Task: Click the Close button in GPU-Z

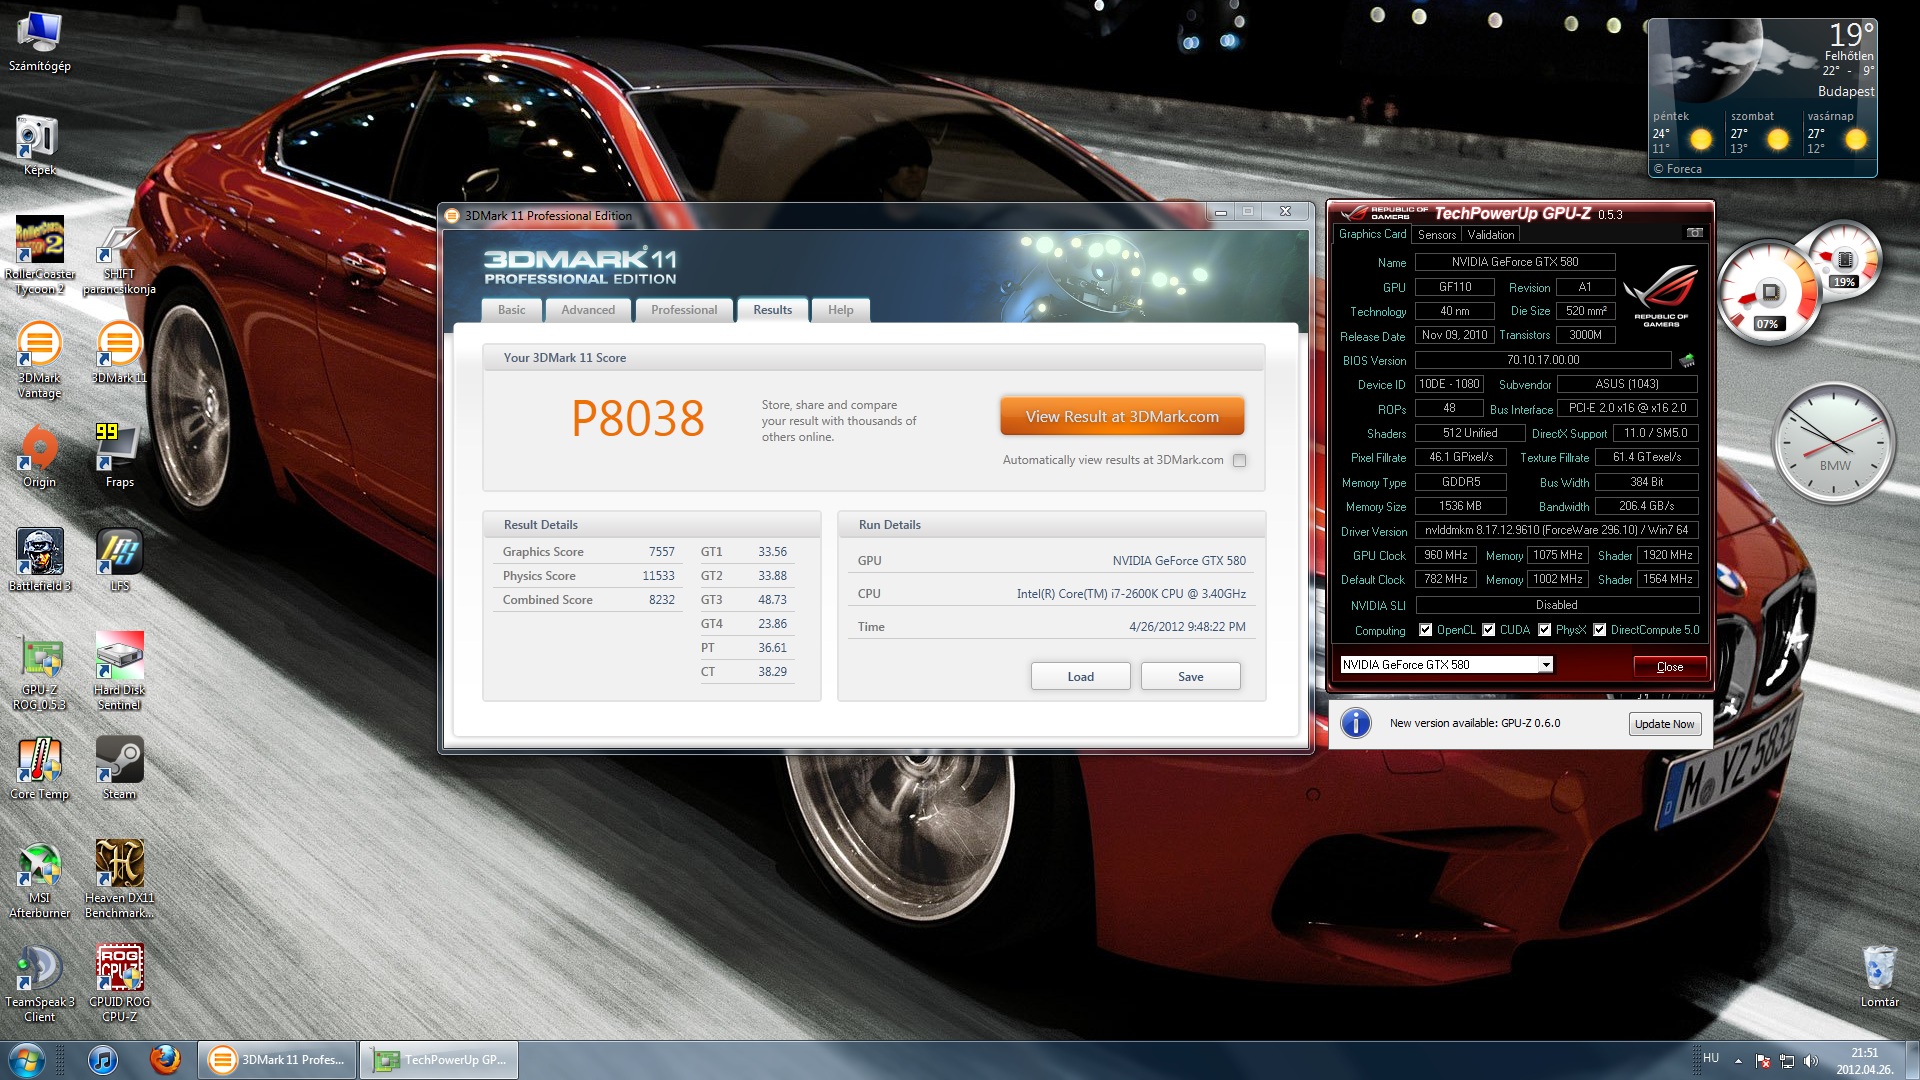Action: pos(1669,667)
